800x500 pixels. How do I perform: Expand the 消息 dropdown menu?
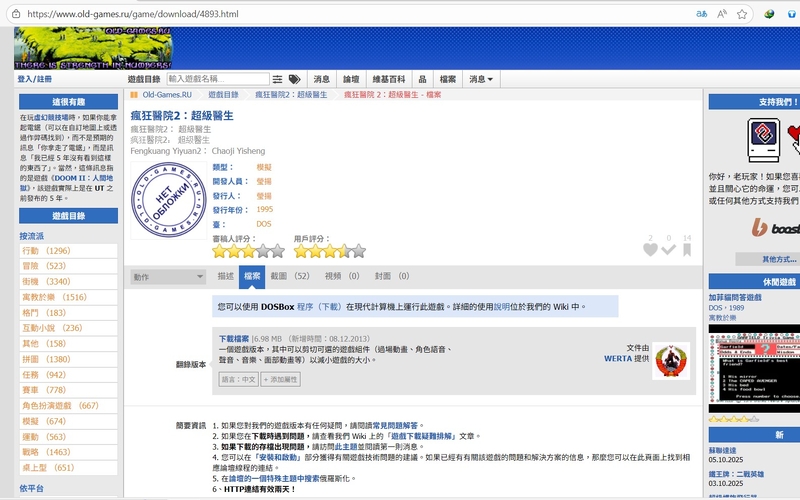click(481, 79)
